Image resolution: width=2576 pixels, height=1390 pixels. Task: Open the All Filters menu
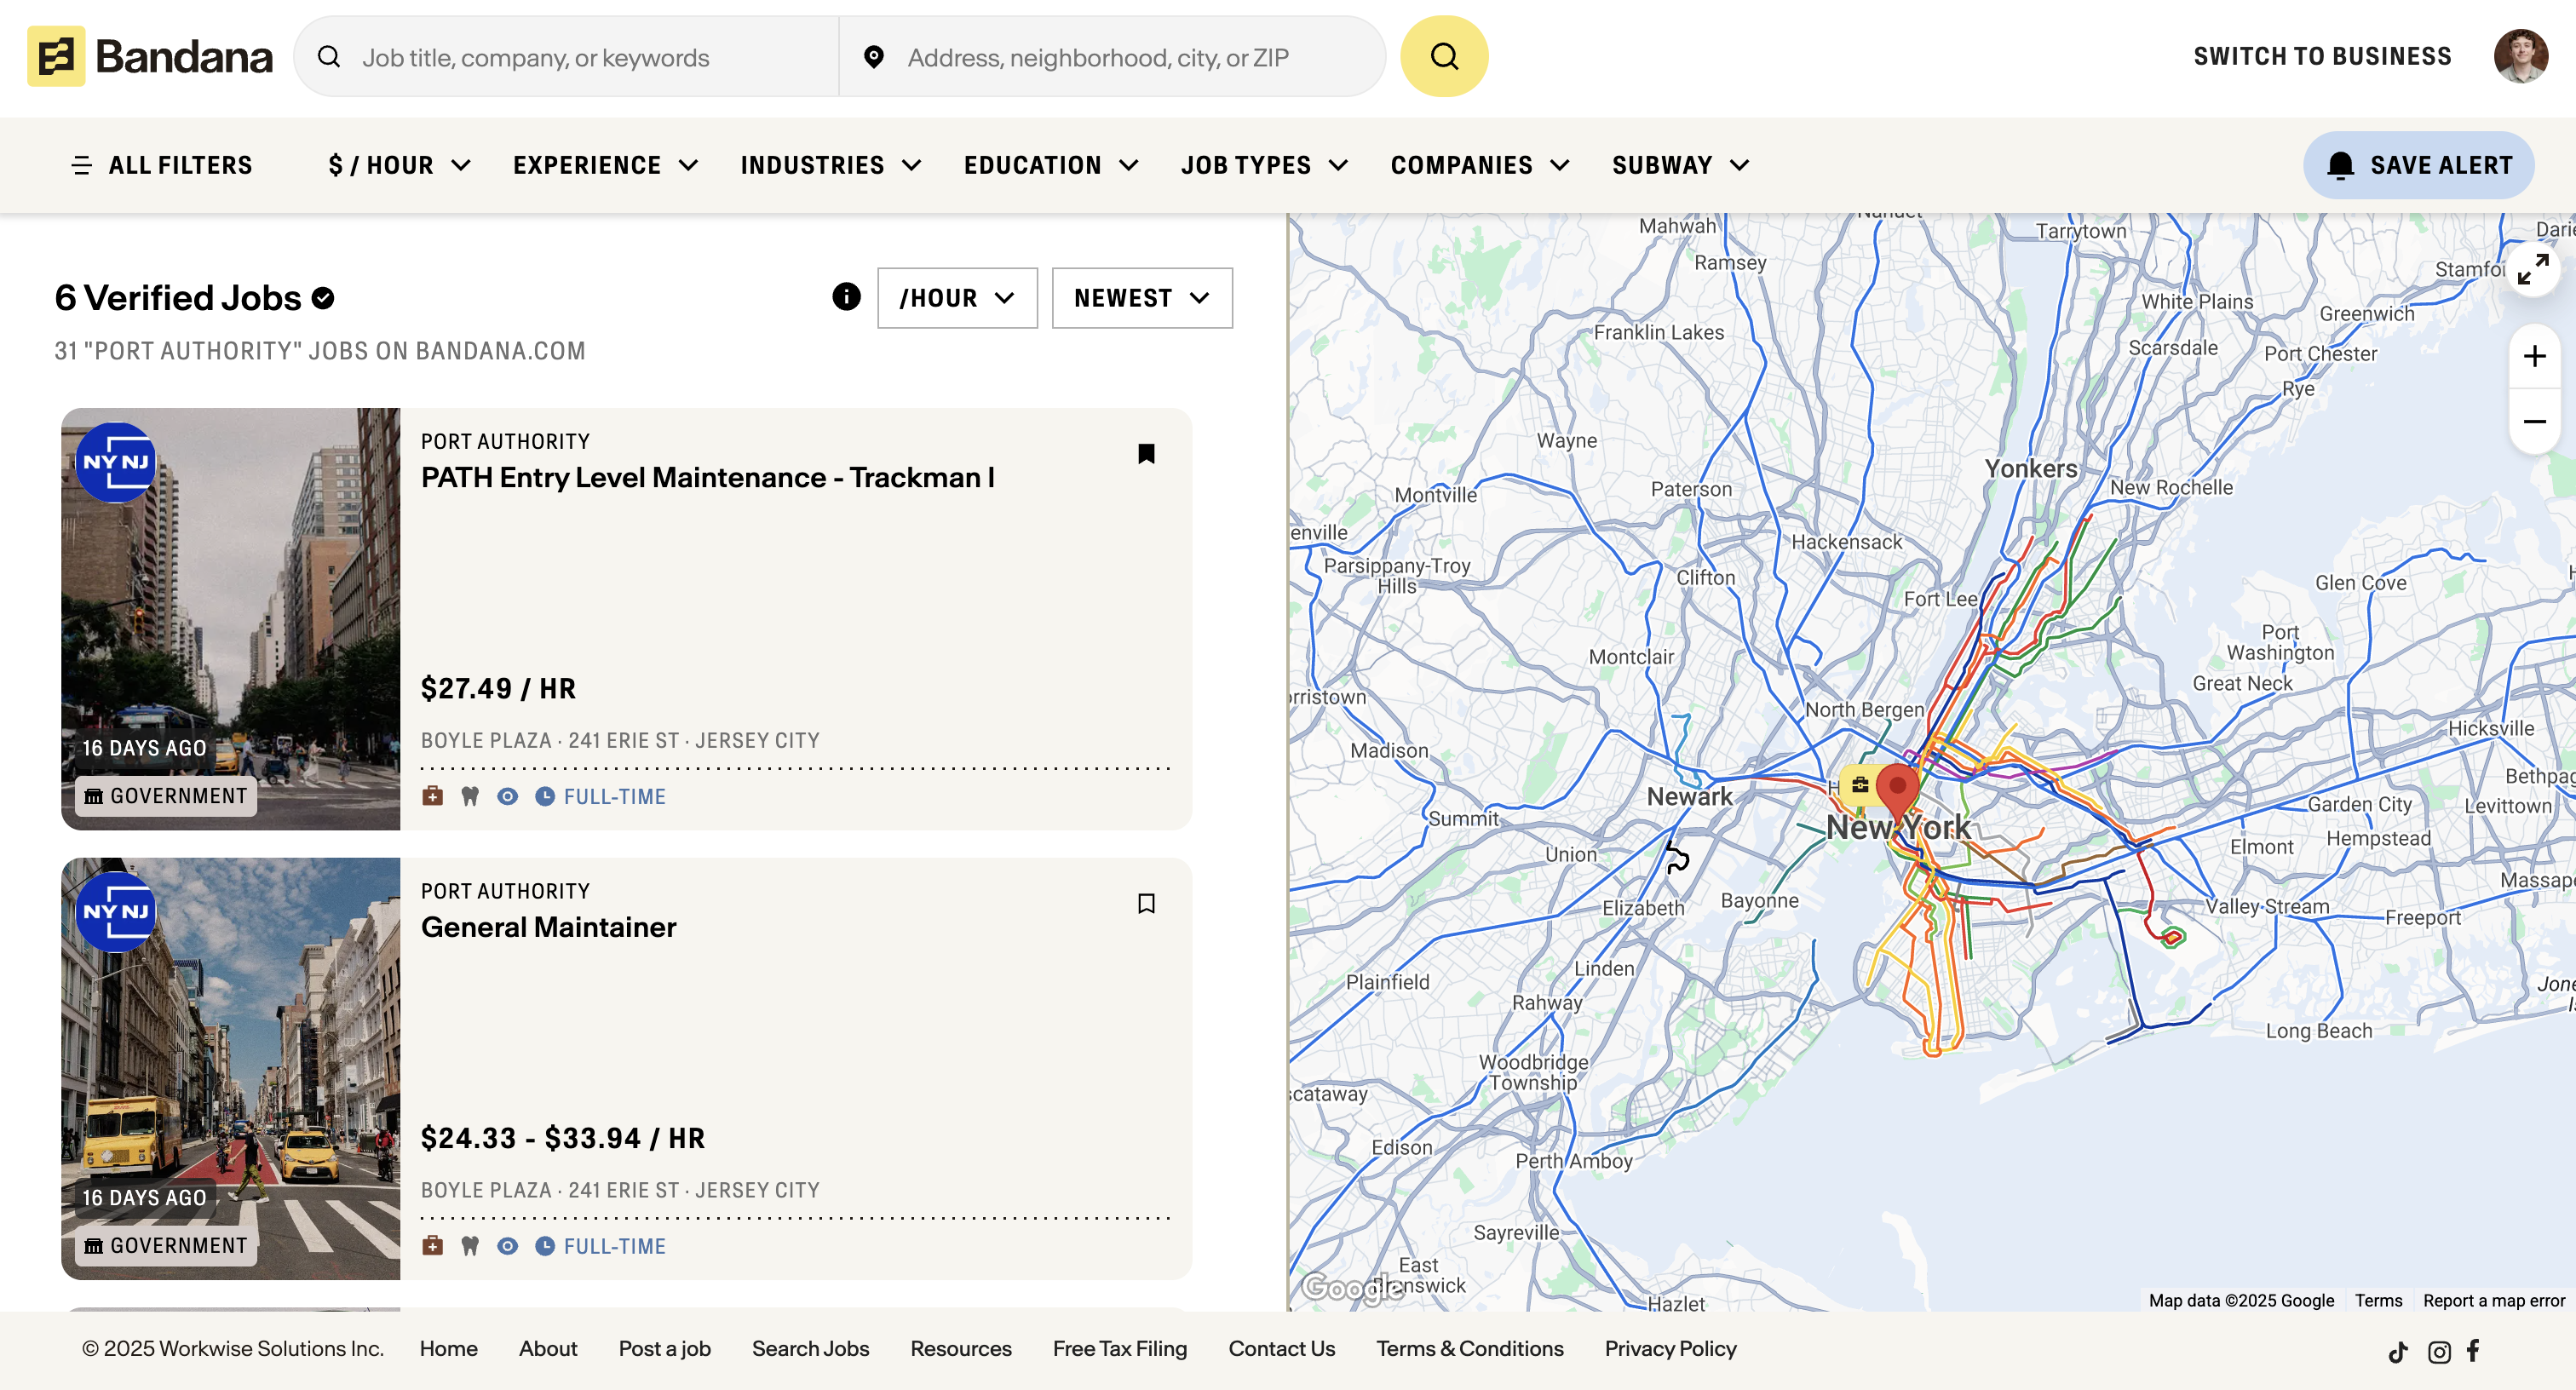click(162, 165)
